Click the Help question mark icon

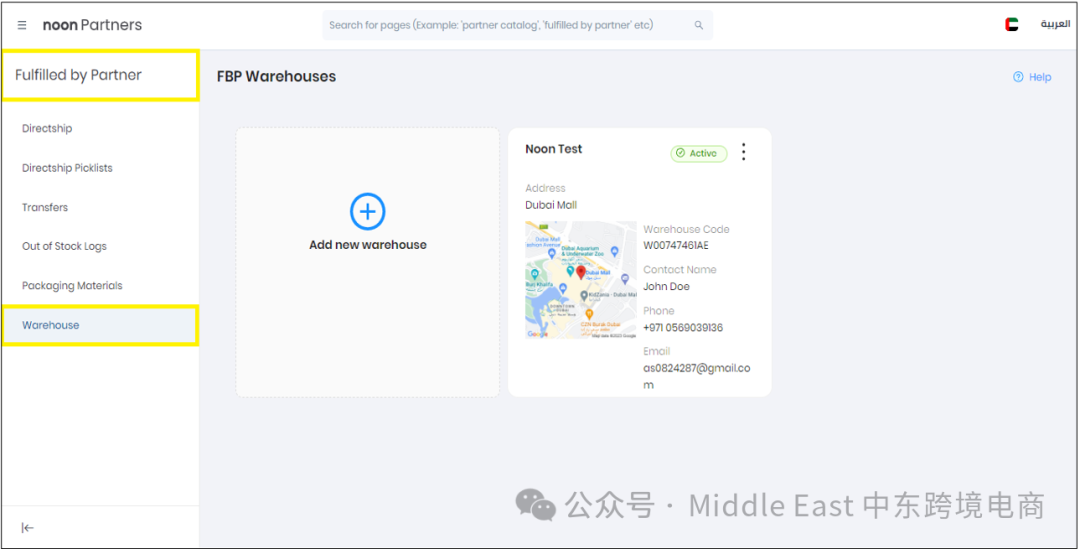1018,77
